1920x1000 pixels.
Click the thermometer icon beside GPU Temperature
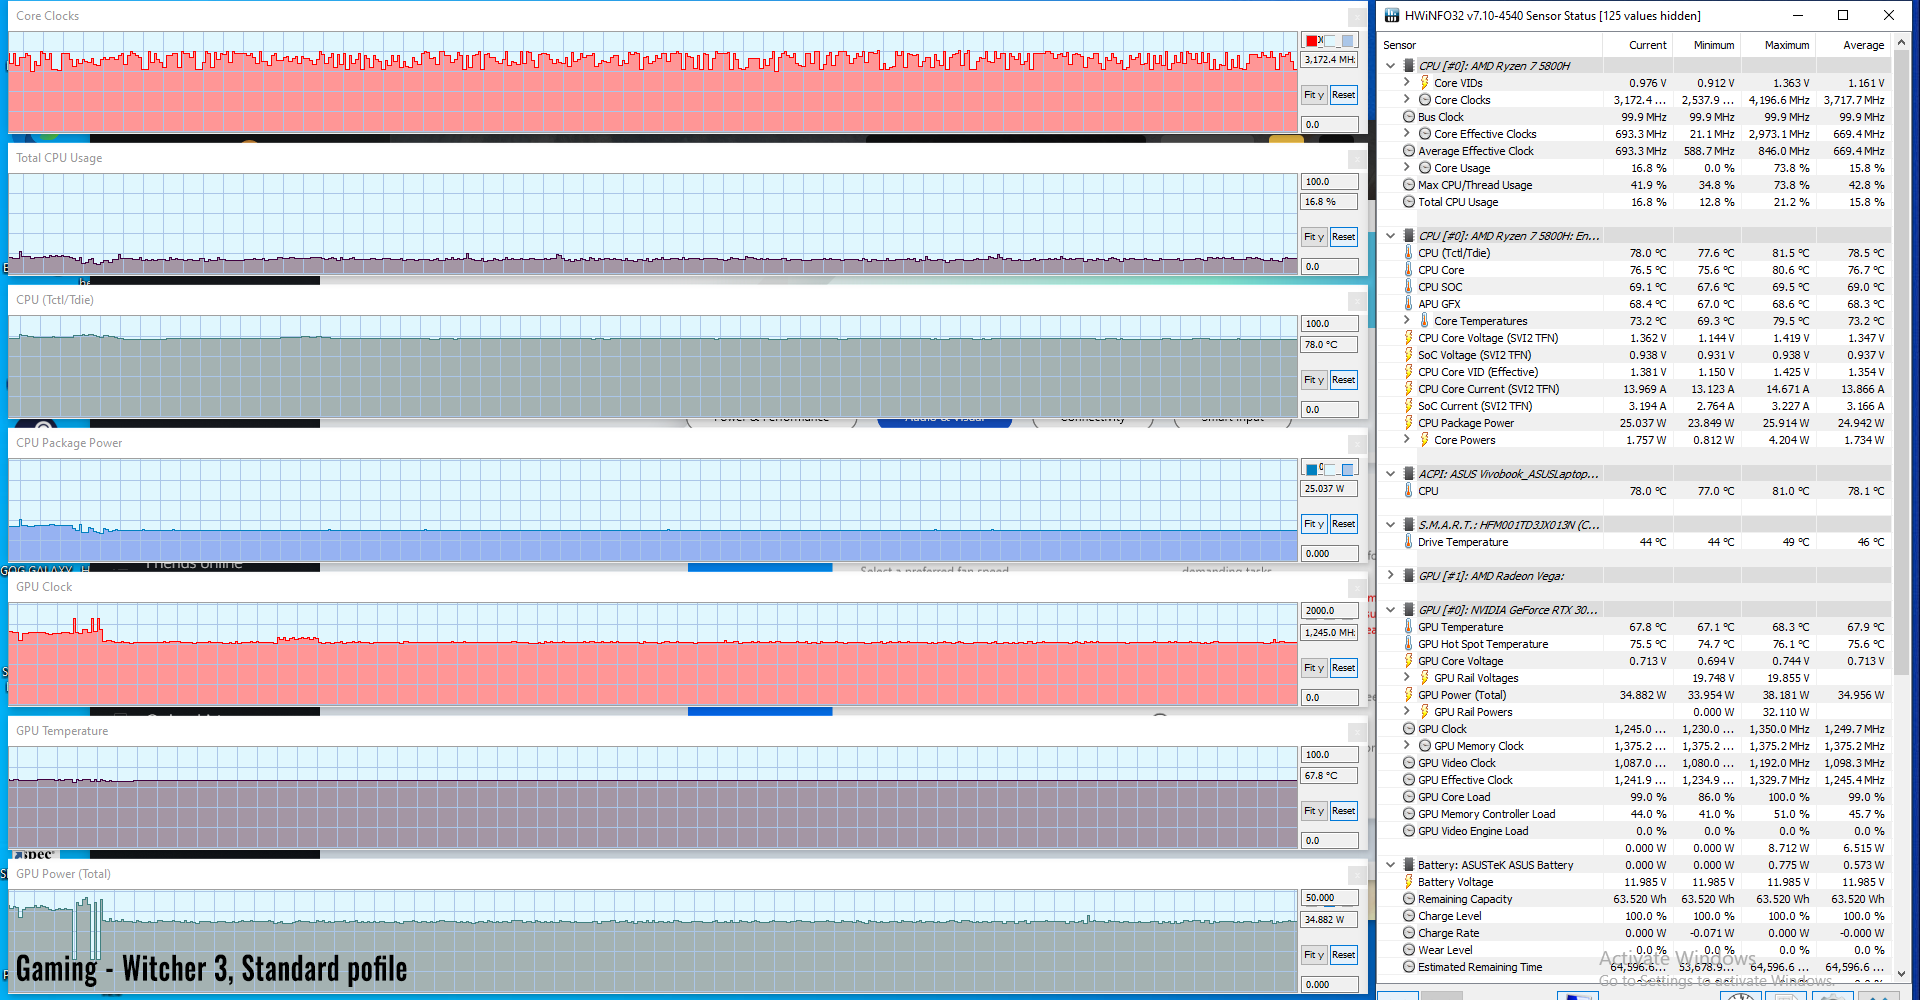coord(1408,627)
